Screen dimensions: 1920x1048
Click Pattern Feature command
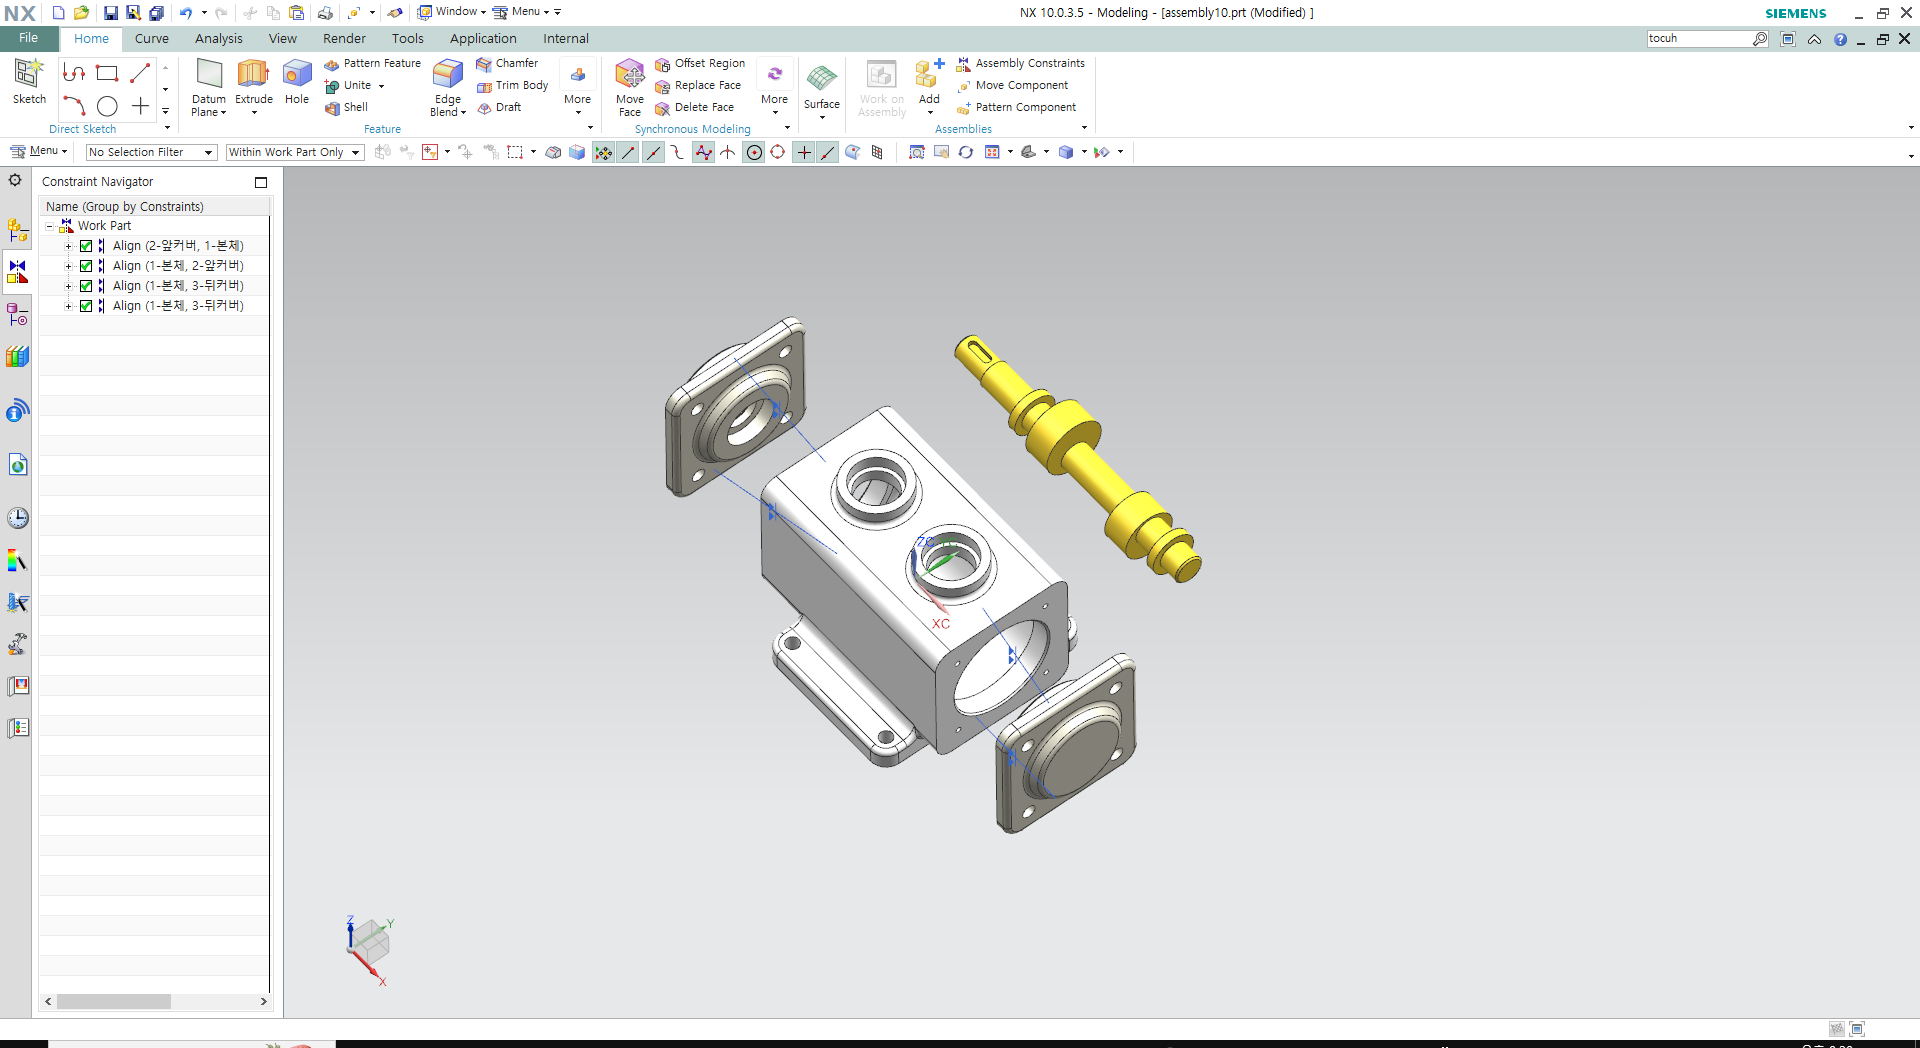point(373,64)
